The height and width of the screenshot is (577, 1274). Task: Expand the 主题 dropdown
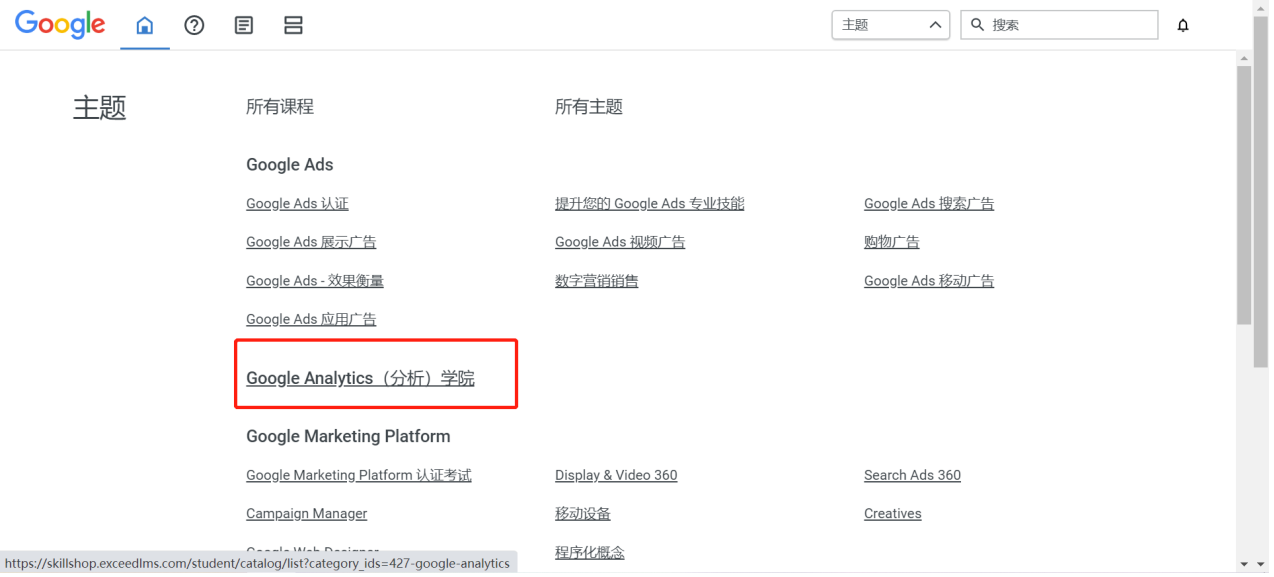(x=891, y=25)
